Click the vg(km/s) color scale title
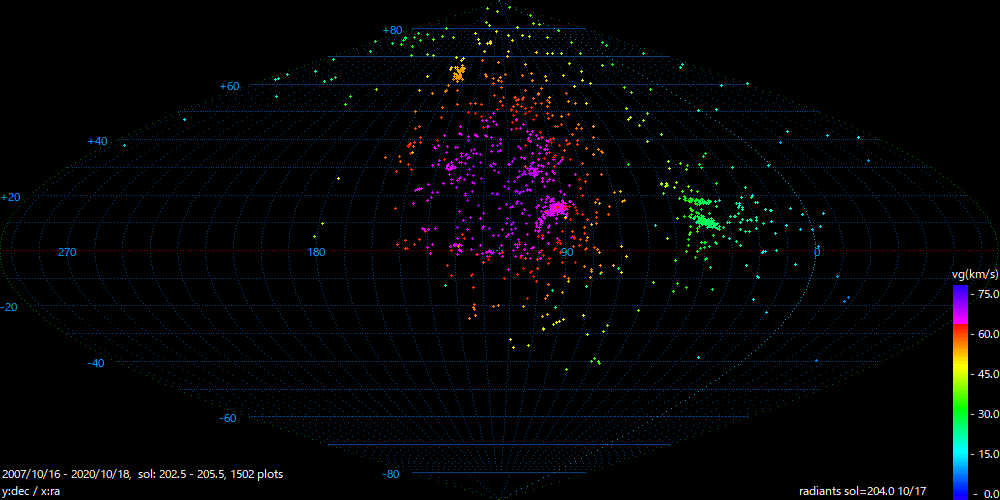Screen dimensions: 1000x500 point(974,274)
